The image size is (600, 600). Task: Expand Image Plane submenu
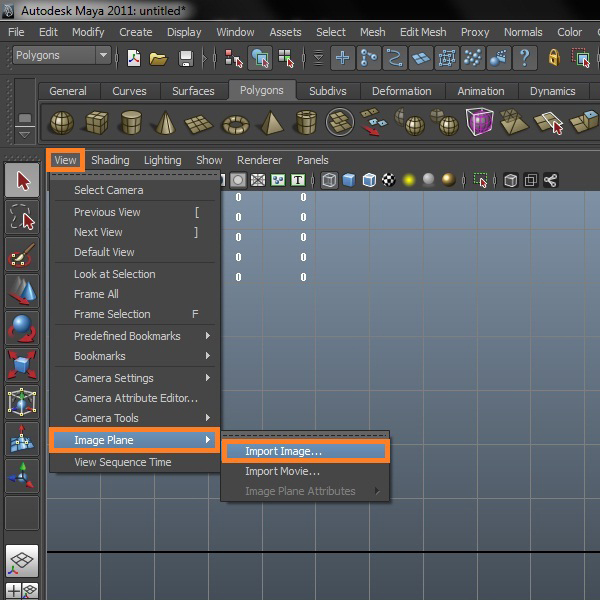pyautogui.click(x=135, y=440)
